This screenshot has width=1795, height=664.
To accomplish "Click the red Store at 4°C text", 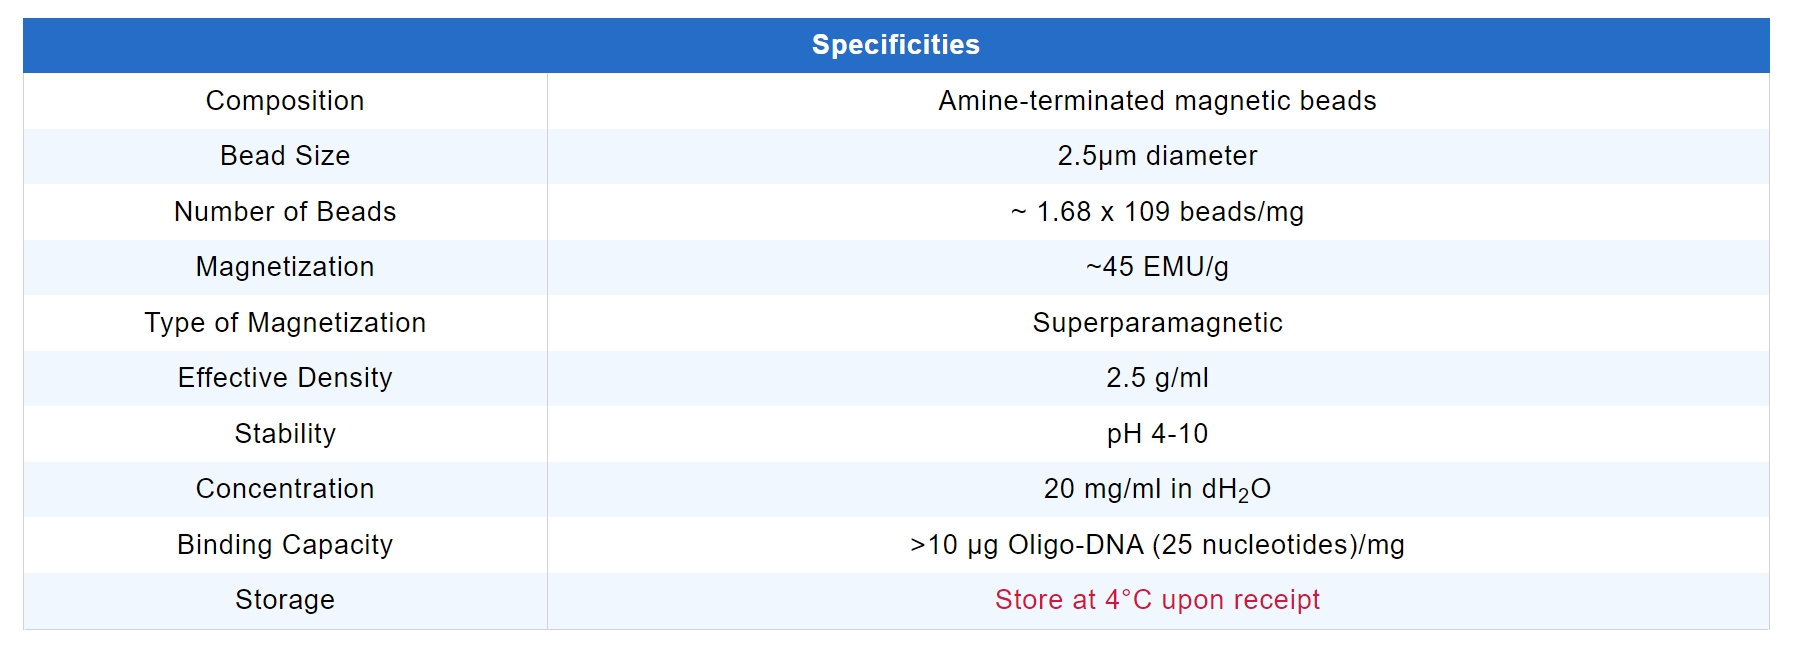I will 1157,600.
